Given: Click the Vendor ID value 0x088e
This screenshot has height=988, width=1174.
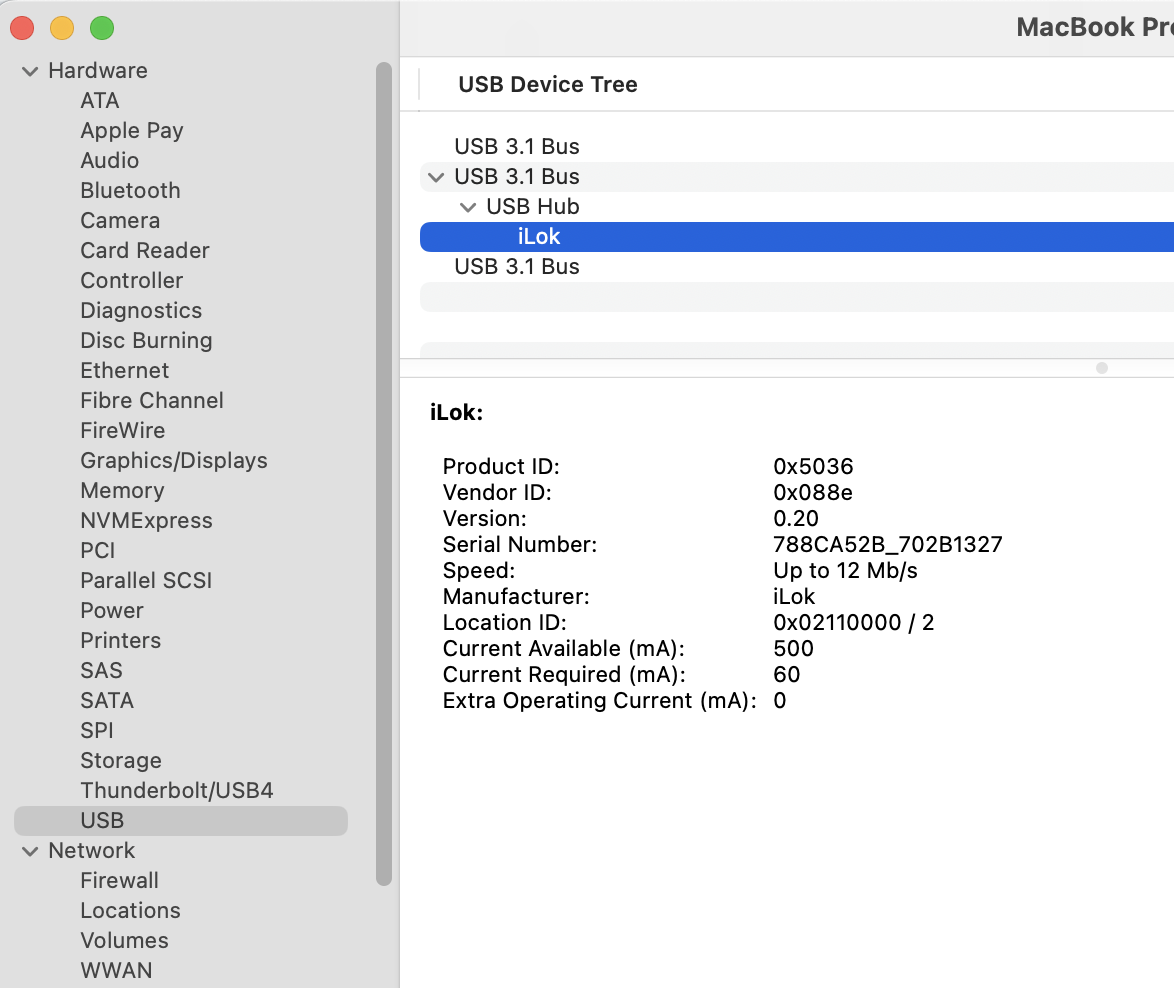Looking at the screenshot, I should tap(812, 493).
